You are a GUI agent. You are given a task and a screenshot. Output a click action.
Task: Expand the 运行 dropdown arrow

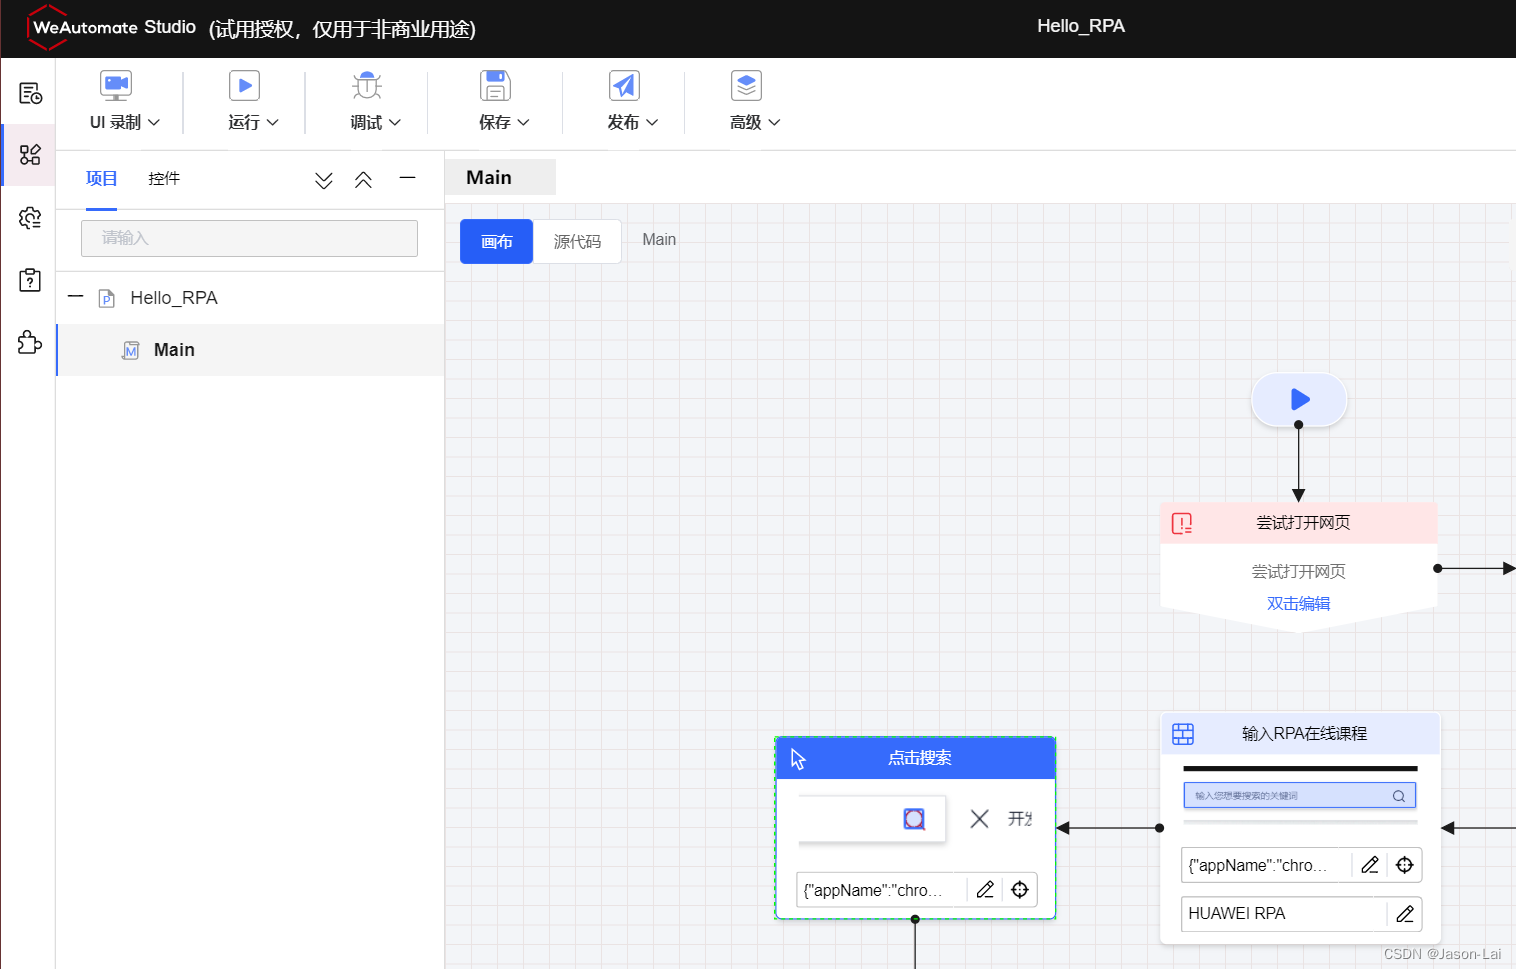coord(273,122)
